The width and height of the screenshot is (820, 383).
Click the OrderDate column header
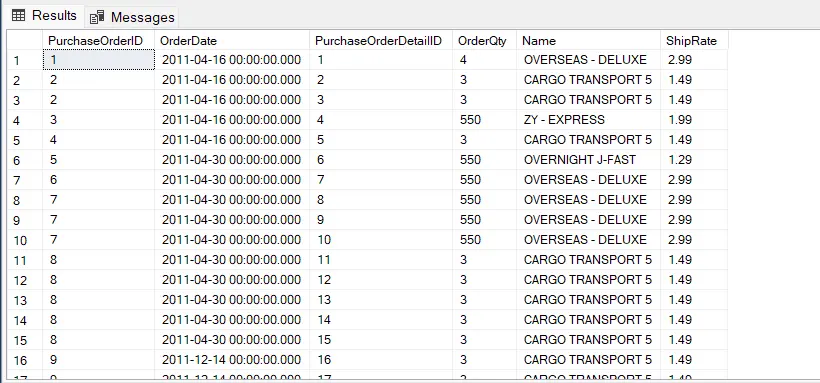click(232, 40)
